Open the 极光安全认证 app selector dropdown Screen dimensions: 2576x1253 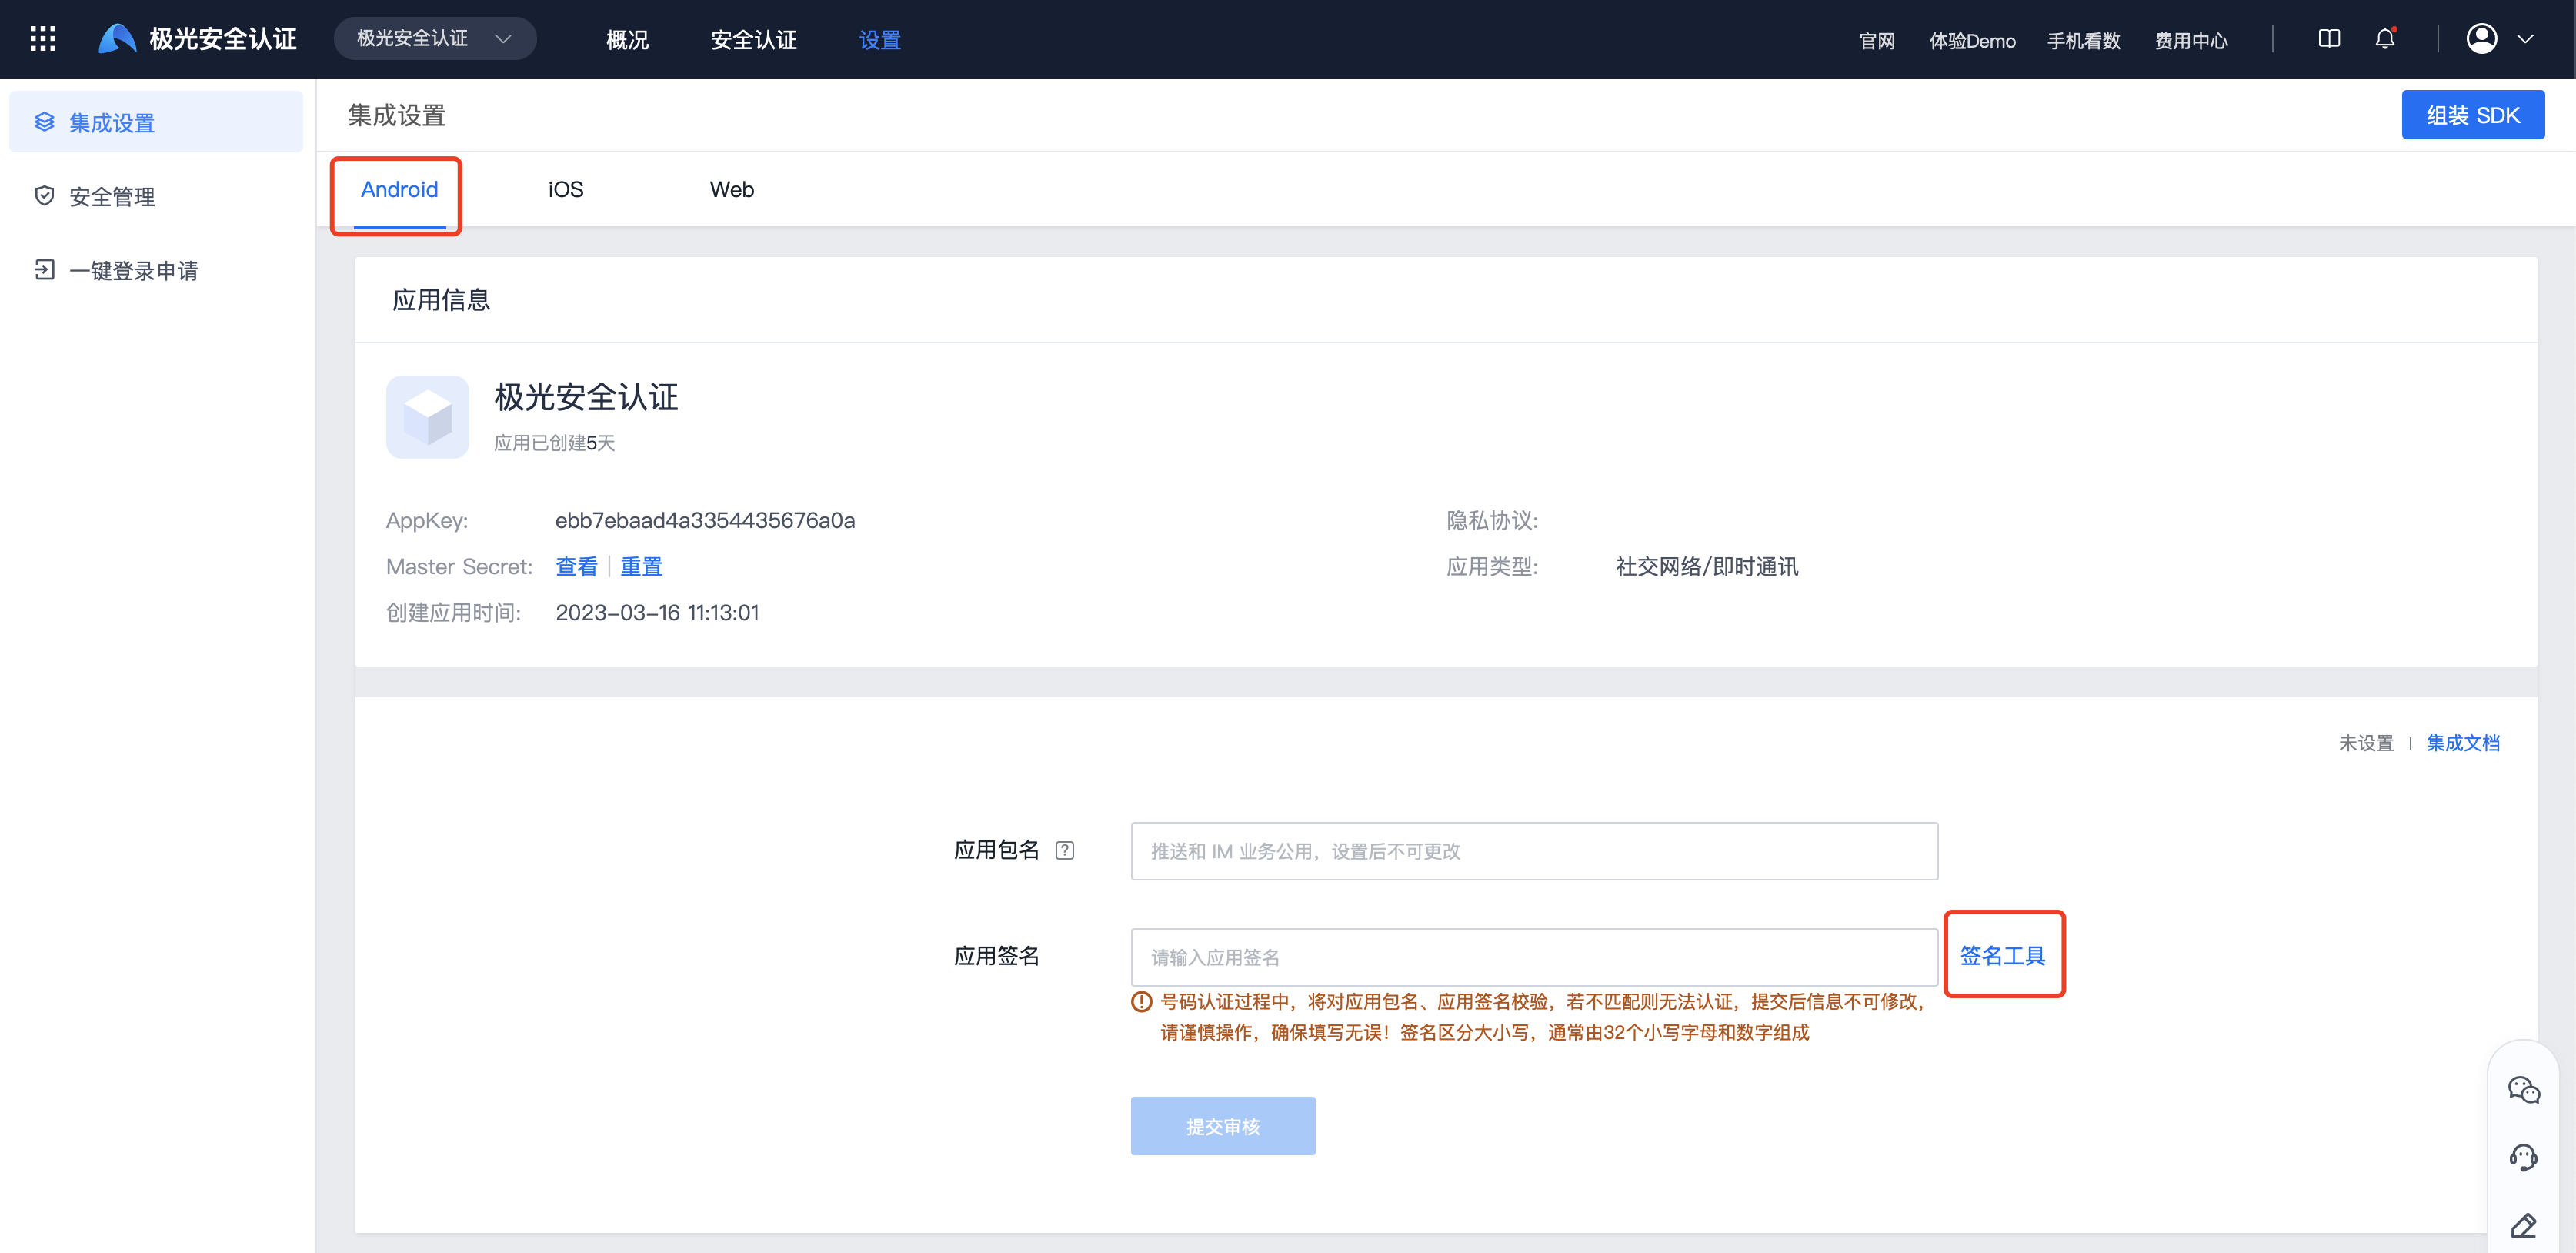(x=435, y=39)
